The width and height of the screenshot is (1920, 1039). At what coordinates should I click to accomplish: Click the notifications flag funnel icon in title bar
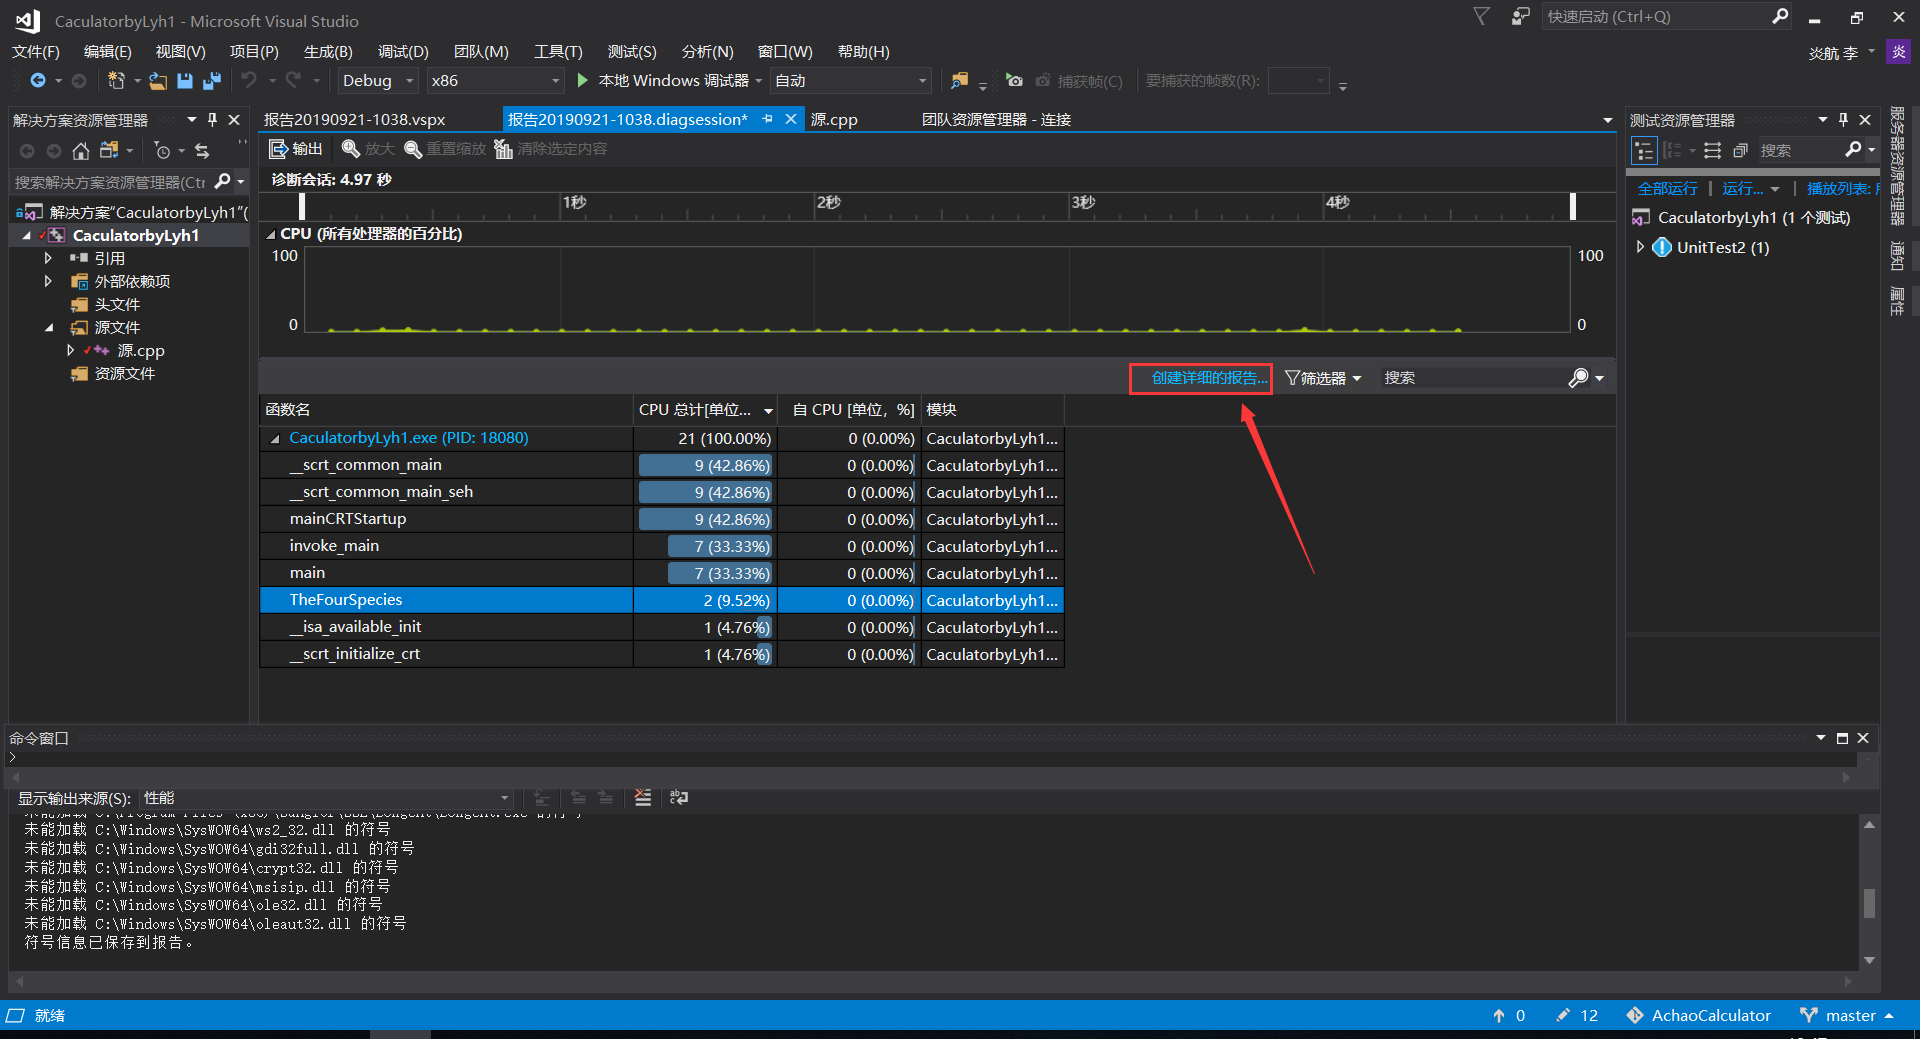click(x=1482, y=16)
